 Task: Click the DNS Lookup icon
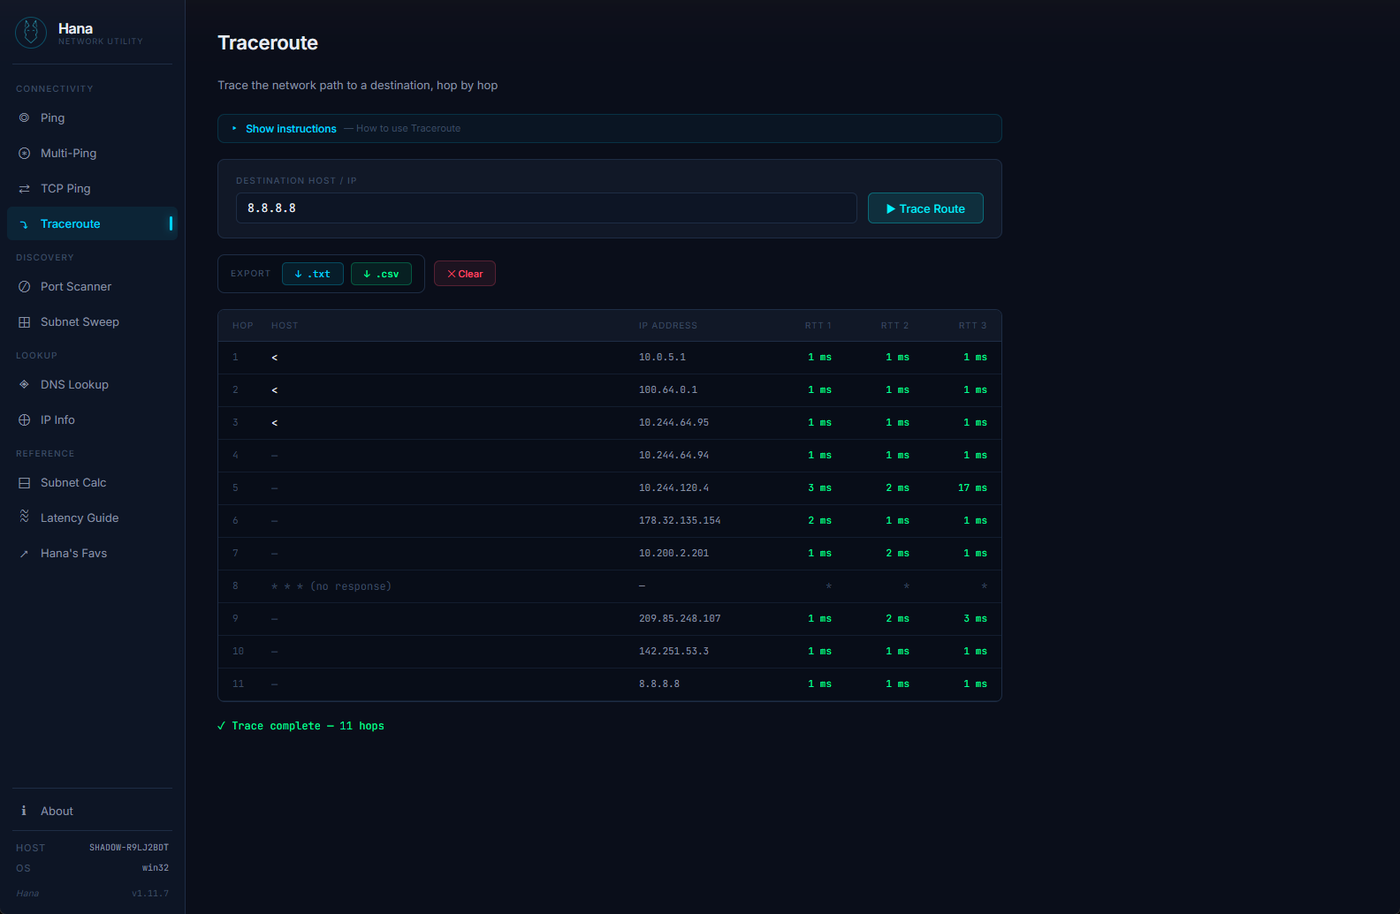[x=24, y=384]
